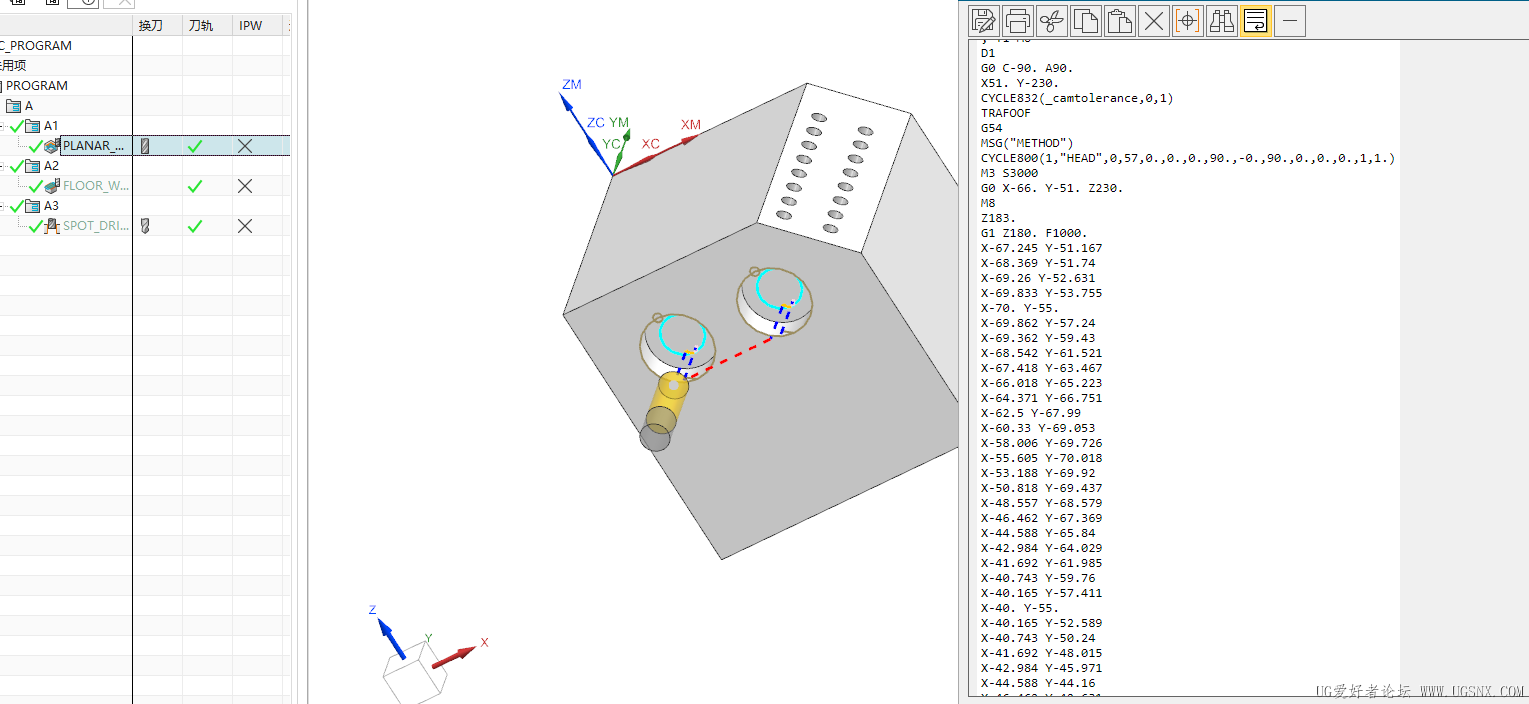1529x704 pixels.
Task: Click the orange bracket crosshair icon
Action: 1188,20
